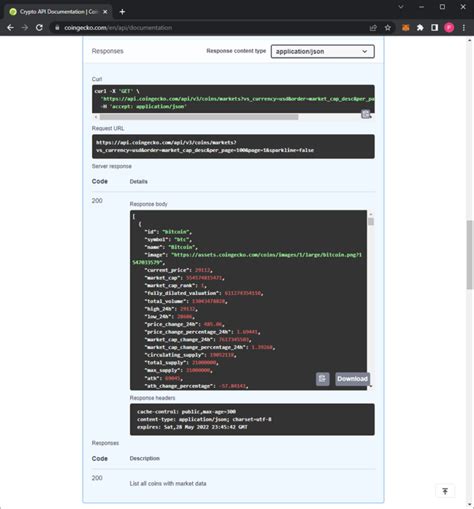Share this page via address bar icon
Image resolution: width=474 pixels, height=509 pixels.
tap(373, 28)
